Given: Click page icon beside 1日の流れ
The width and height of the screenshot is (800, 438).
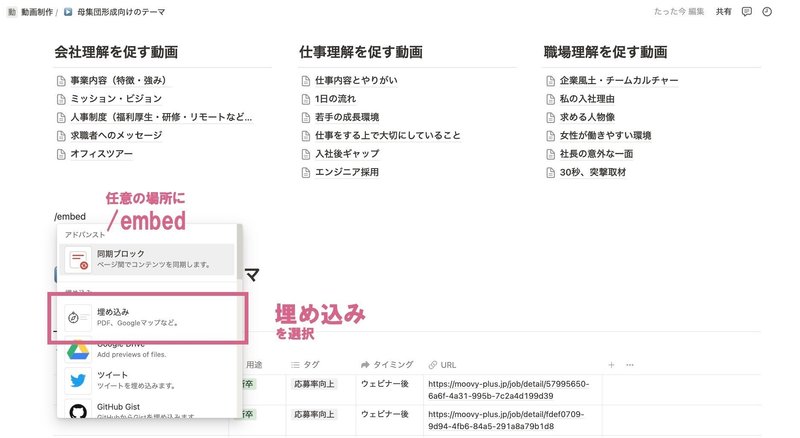Looking at the screenshot, I should click(306, 99).
